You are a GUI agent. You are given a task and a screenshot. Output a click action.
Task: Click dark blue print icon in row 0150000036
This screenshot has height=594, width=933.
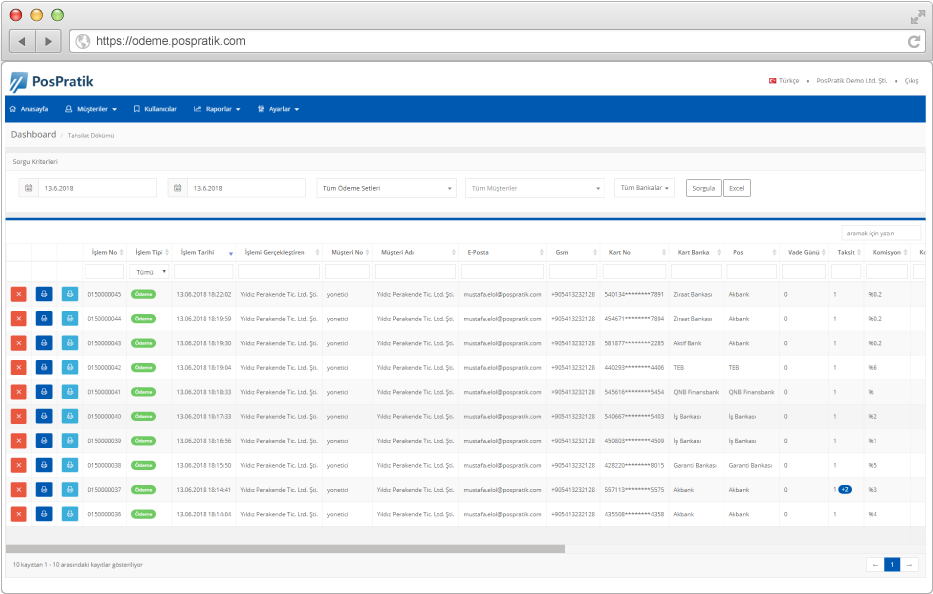tap(44, 514)
